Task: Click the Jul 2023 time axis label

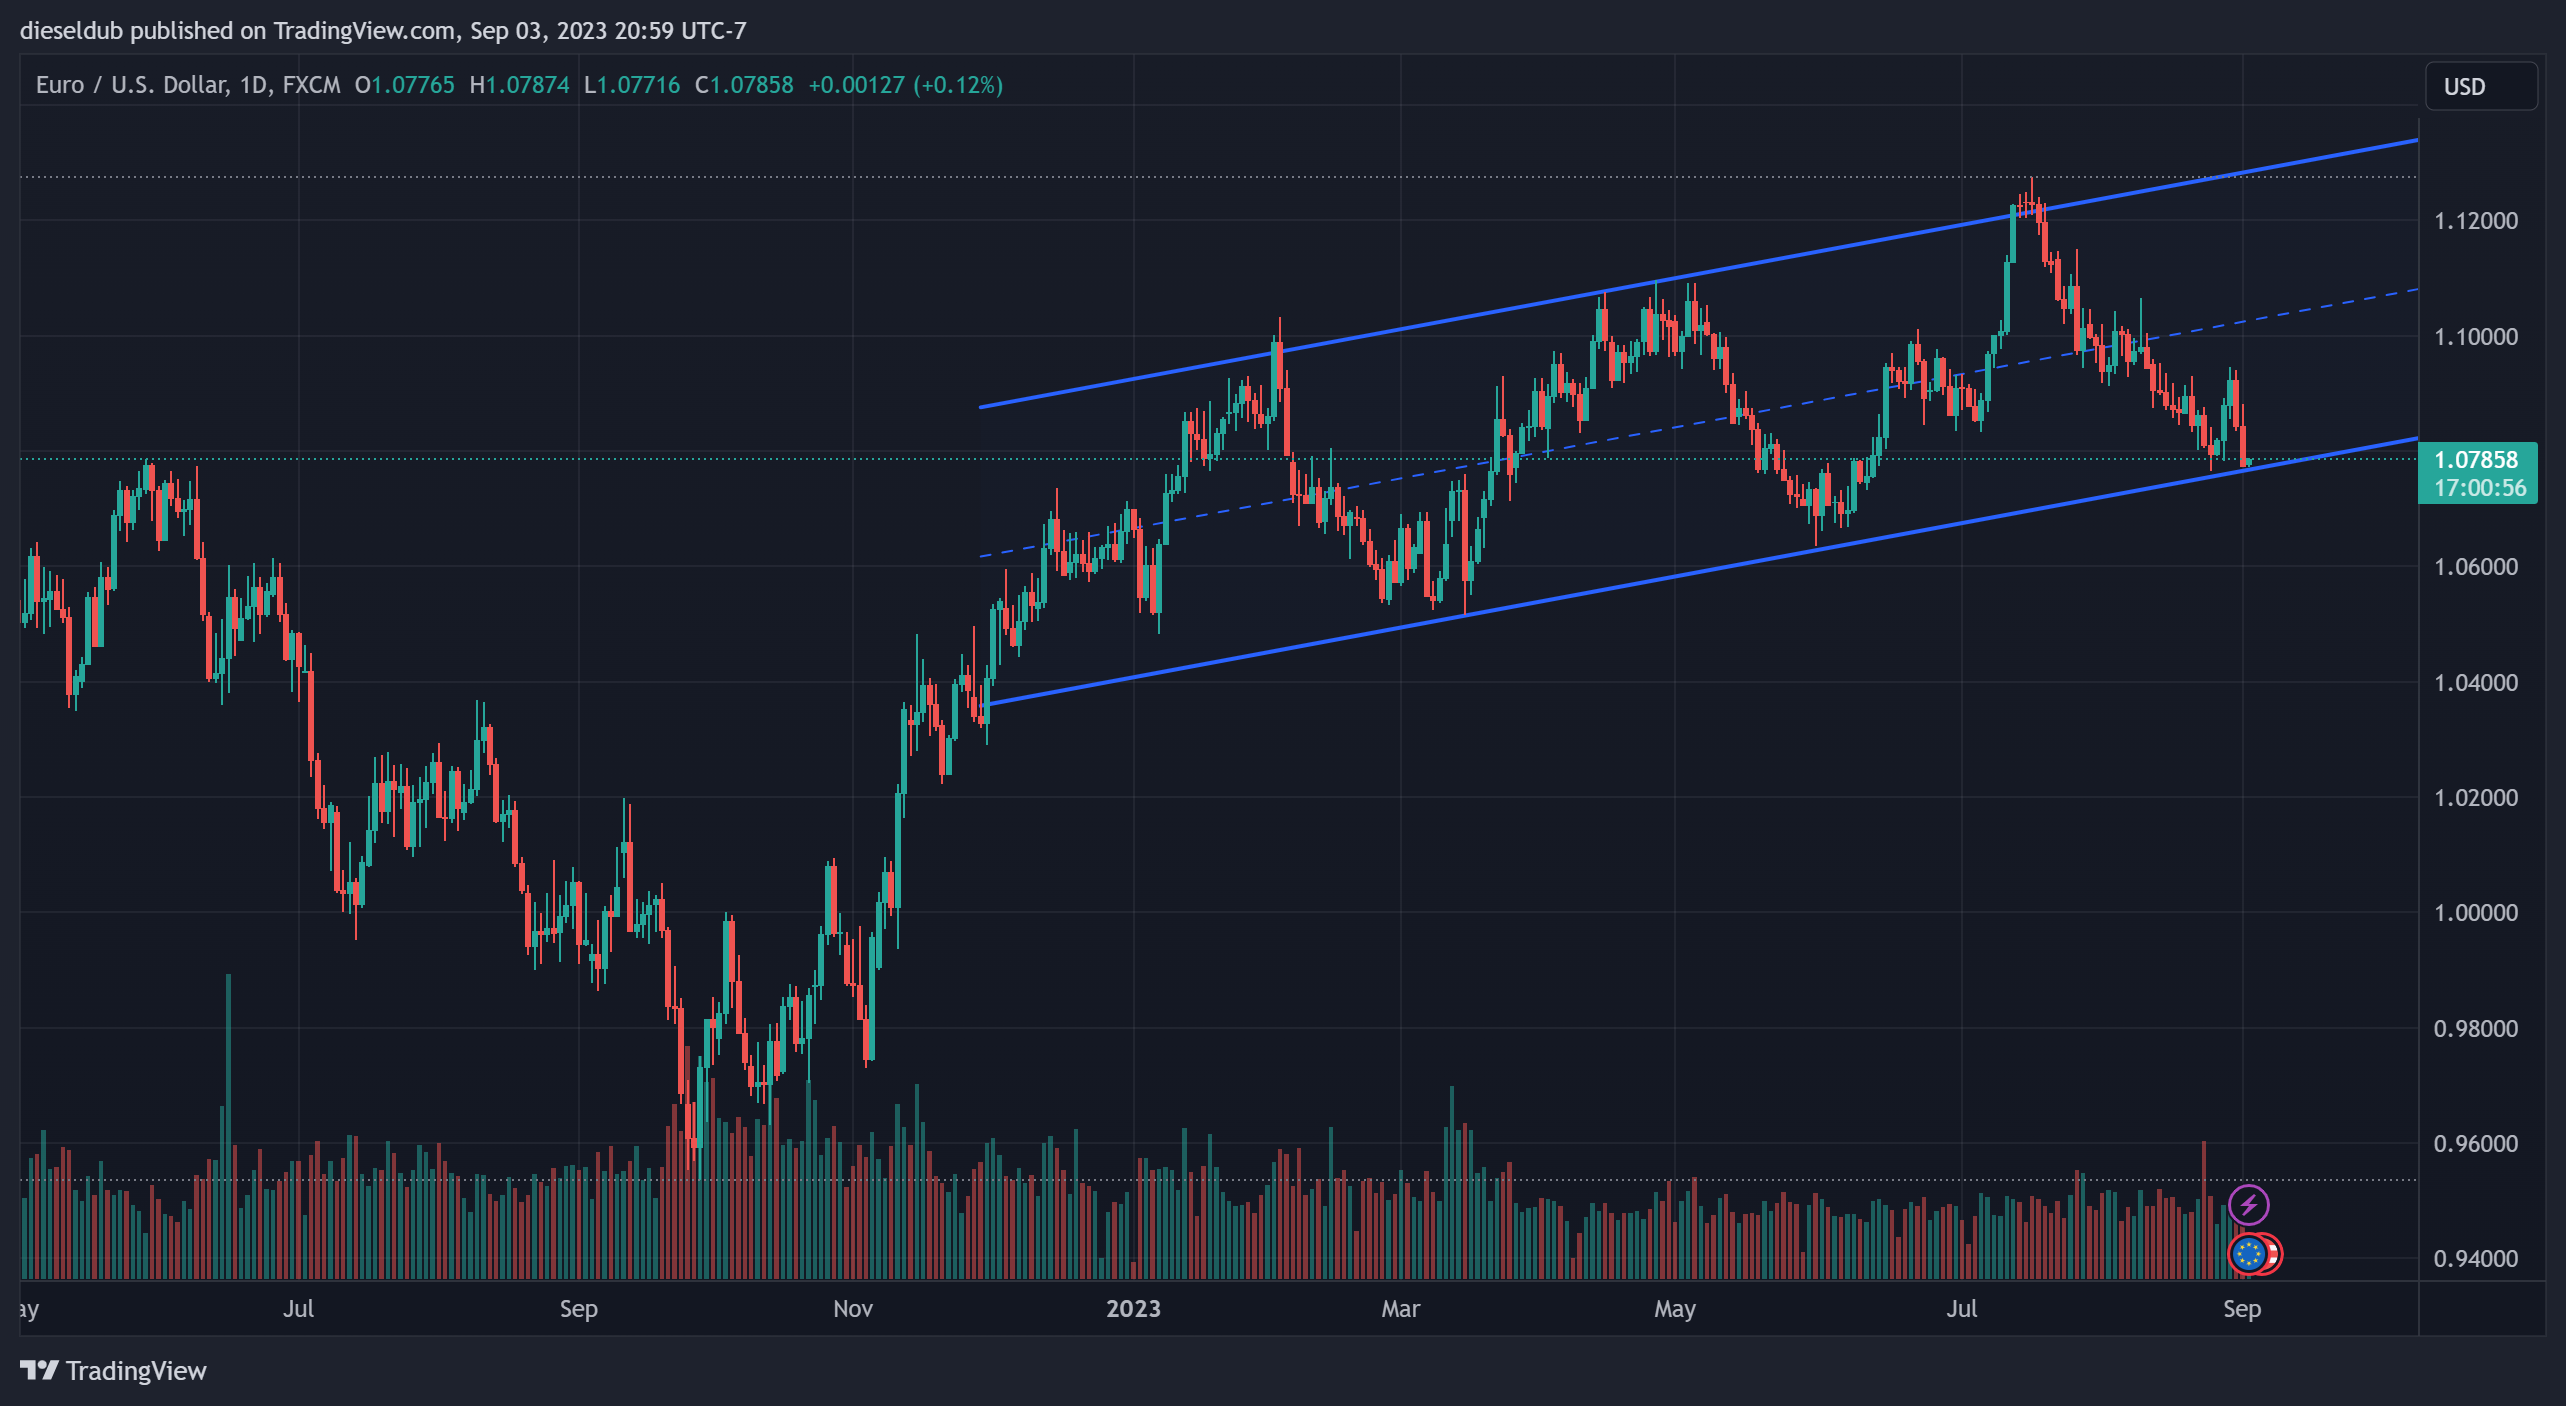Action: click(1961, 1309)
